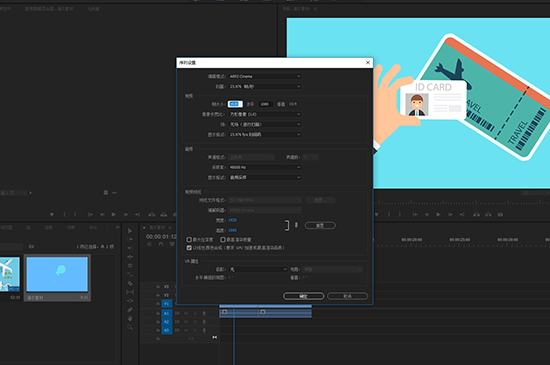The height and width of the screenshot is (365, 550).
Task: Open the audio display format dropdown
Action: [x=264, y=177]
